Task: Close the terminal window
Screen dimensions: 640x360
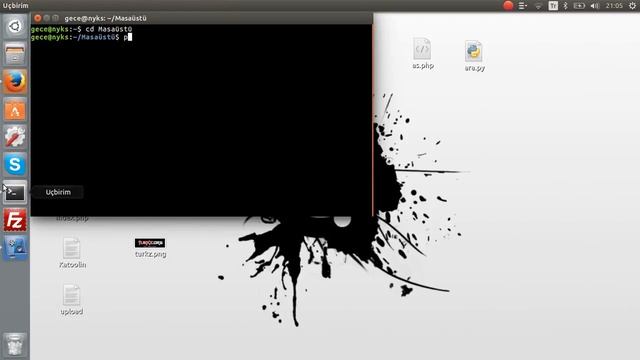Action: tap(38, 18)
